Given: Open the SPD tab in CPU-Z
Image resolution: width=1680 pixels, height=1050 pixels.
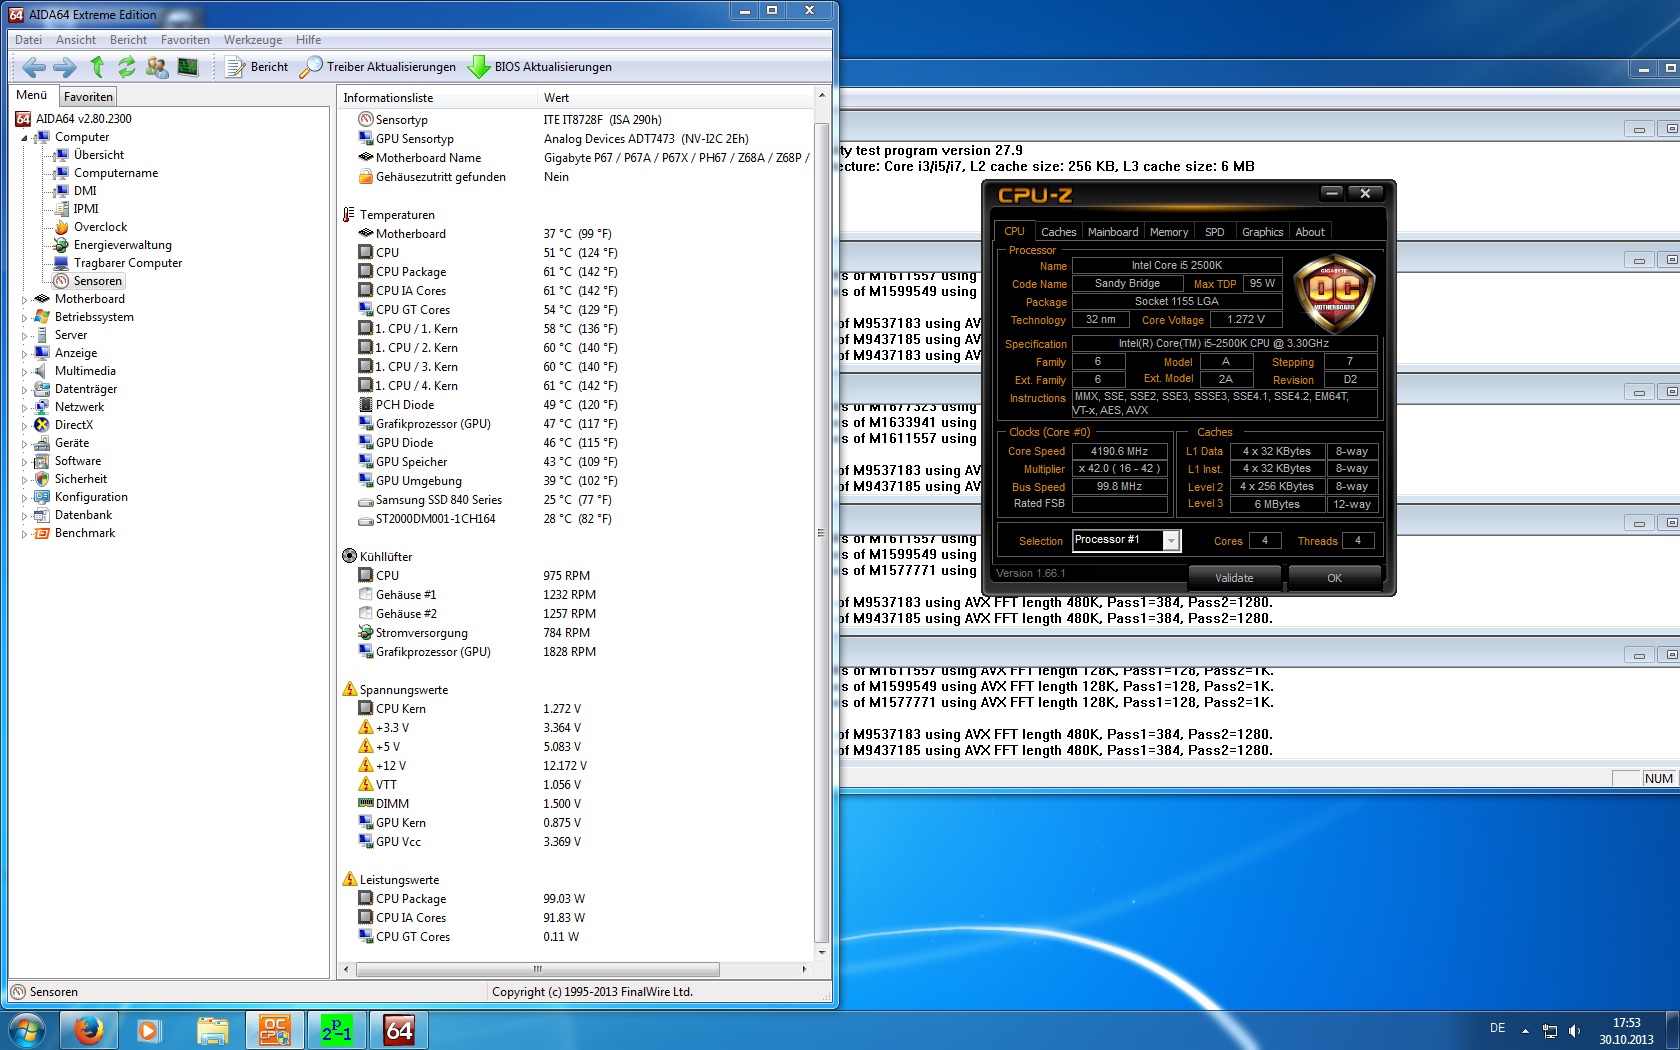Looking at the screenshot, I should click(x=1214, y=232).
